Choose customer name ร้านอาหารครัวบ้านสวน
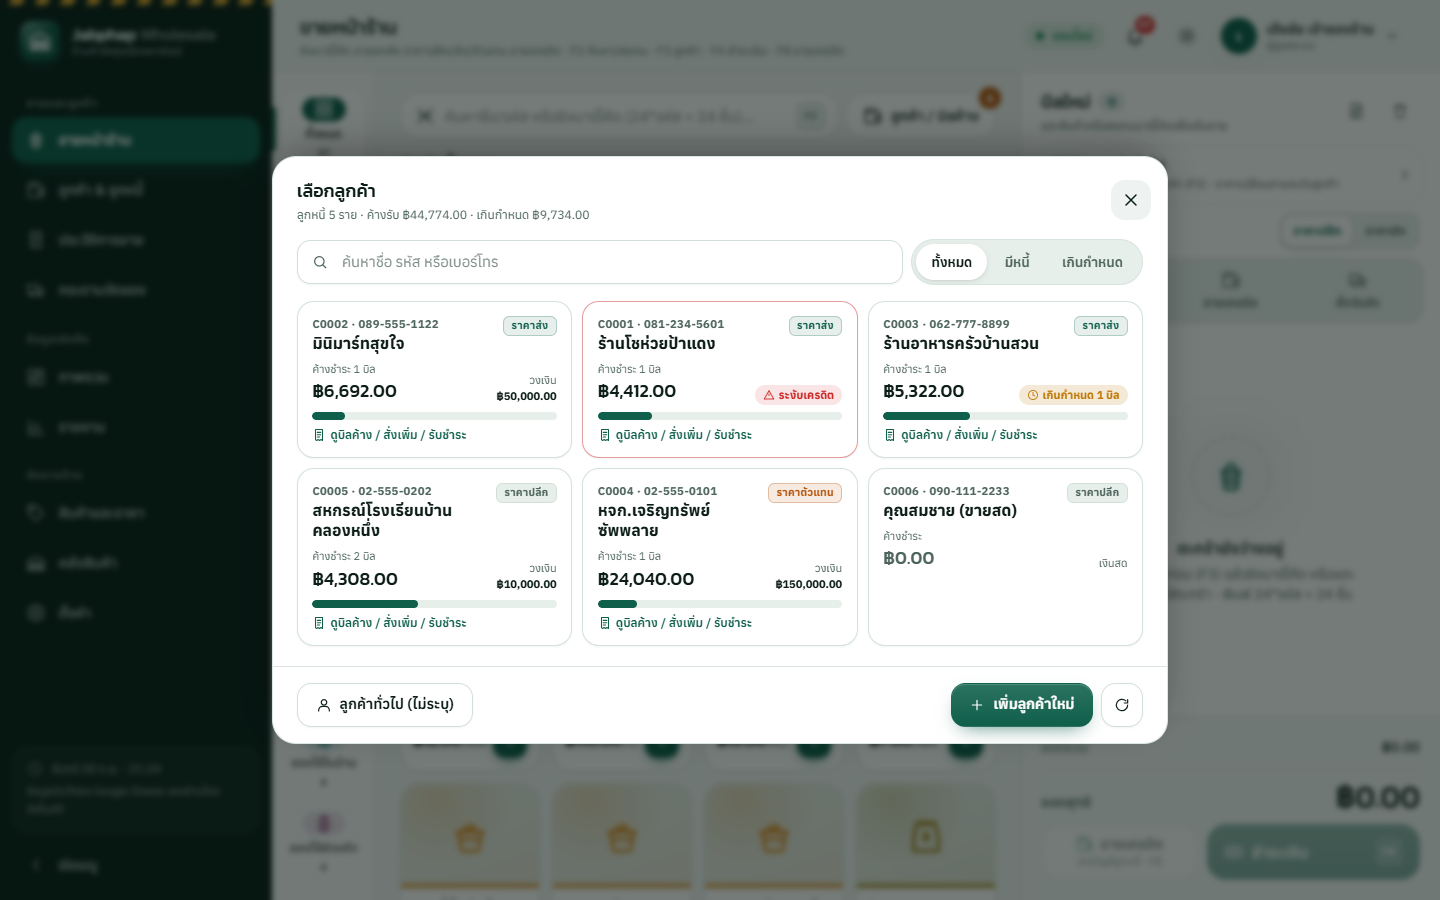Screen dimensions: 1440x900 (x=961, y=344)
